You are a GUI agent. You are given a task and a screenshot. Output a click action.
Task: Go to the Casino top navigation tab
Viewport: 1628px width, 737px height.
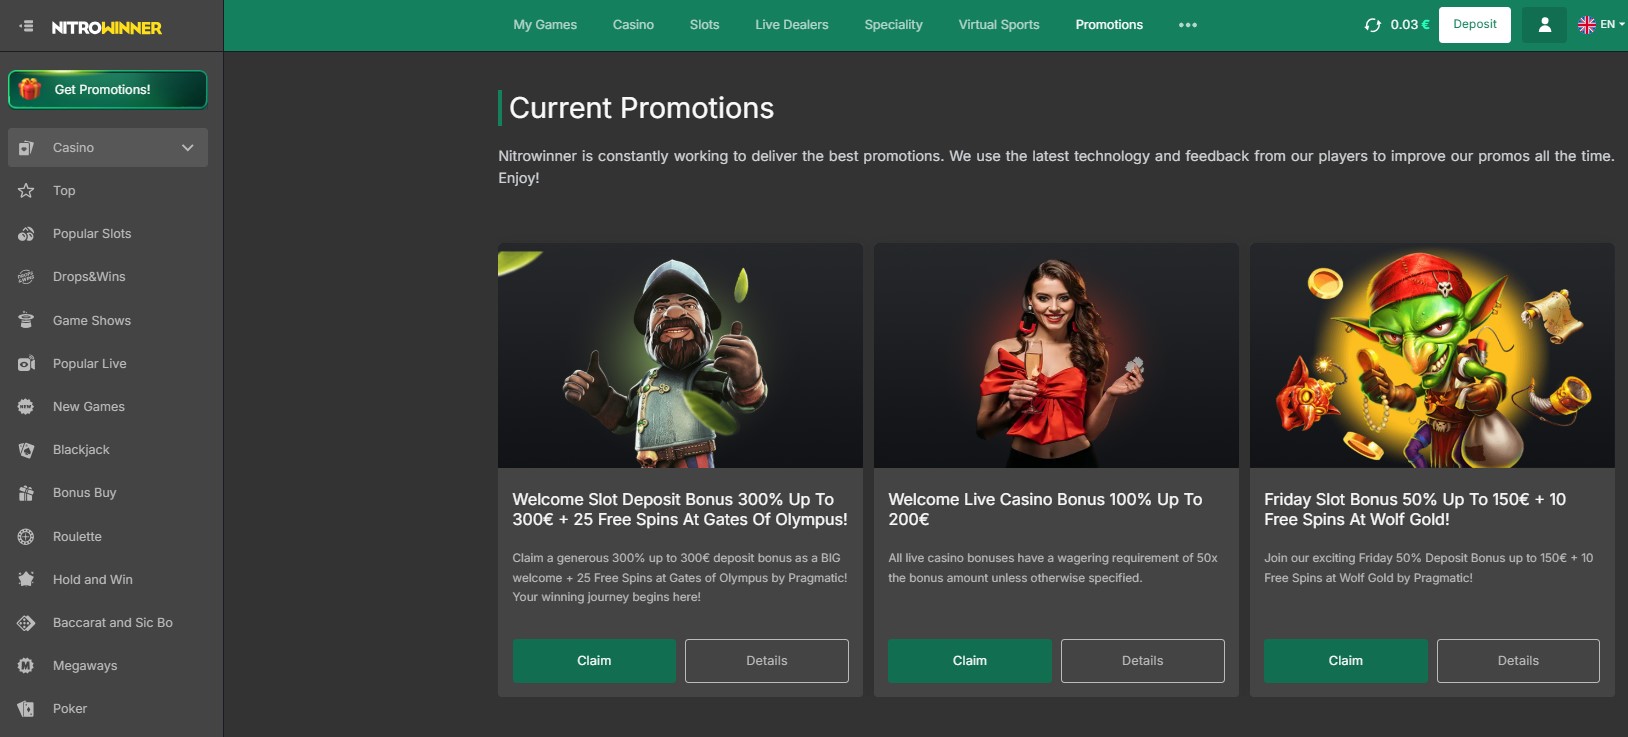[x=633, y=25]
